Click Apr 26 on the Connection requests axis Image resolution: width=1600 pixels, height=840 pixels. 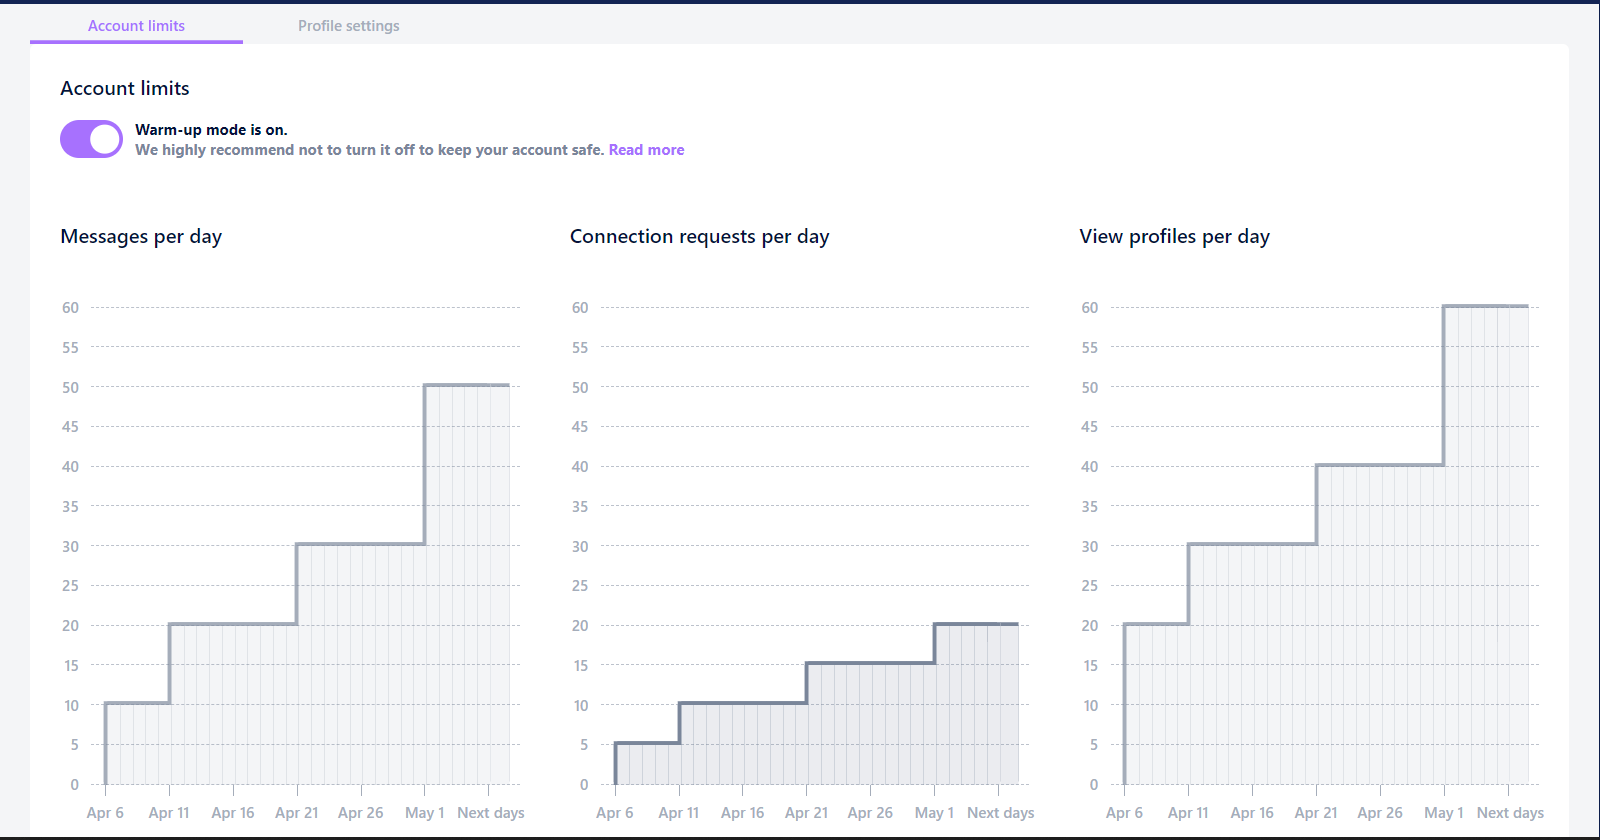click(x=870, y=813)
